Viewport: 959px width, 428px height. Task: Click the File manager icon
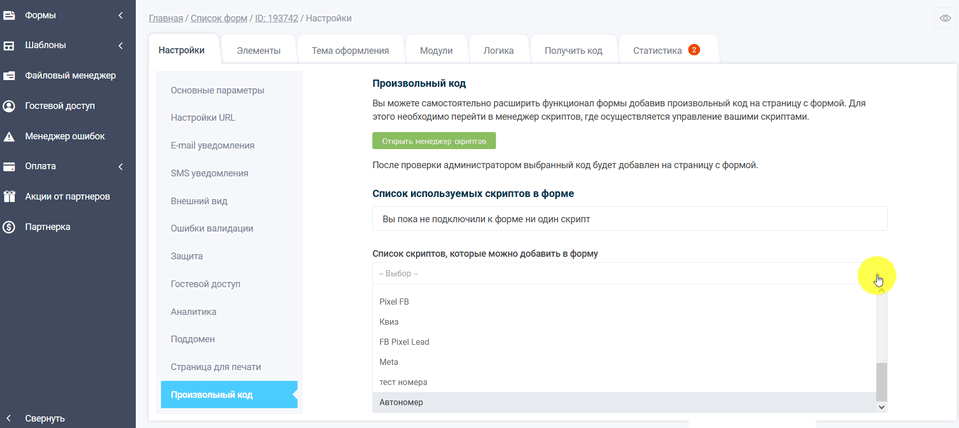(x=9, y=76)
